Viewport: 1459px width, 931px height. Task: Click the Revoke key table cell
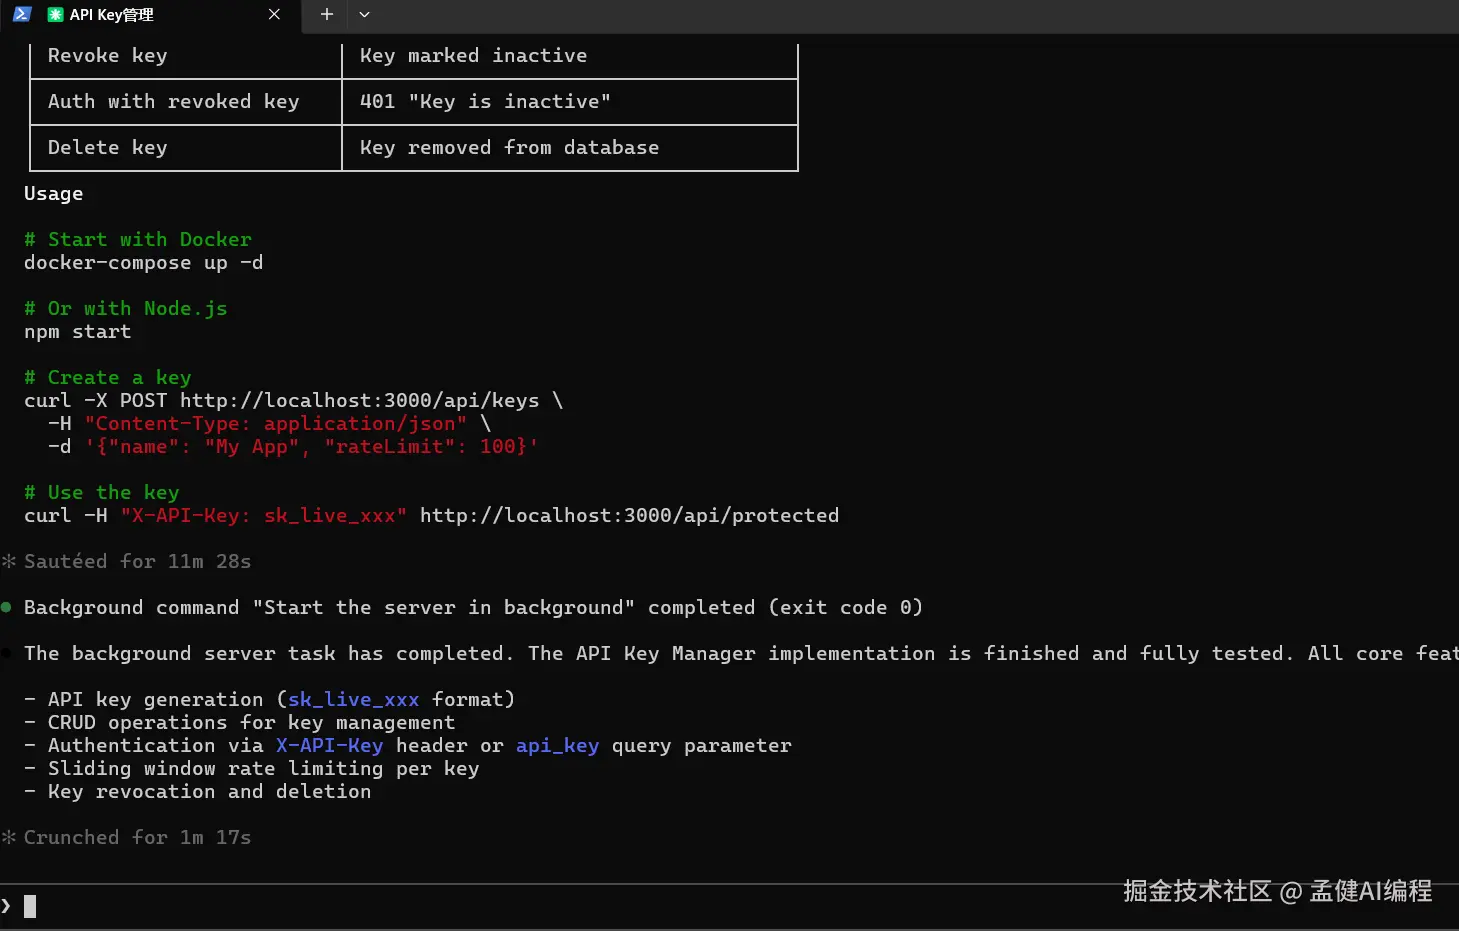pyautogui.click(x=108, y=56)
